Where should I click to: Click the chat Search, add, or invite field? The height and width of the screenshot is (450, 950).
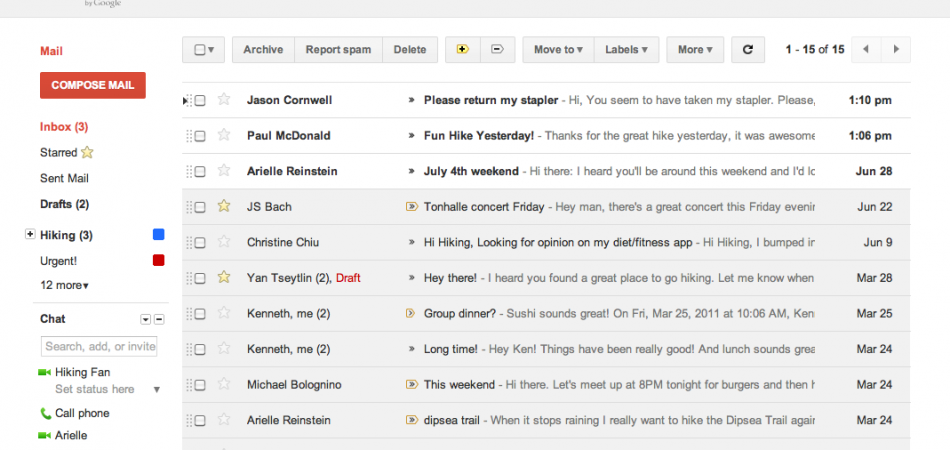99,346
